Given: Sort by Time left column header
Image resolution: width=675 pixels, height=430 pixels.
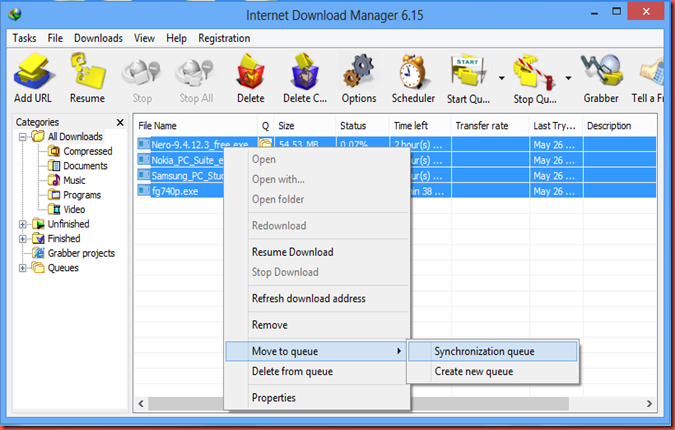Looking at the screenshot, I should click(x=420, y=126).
